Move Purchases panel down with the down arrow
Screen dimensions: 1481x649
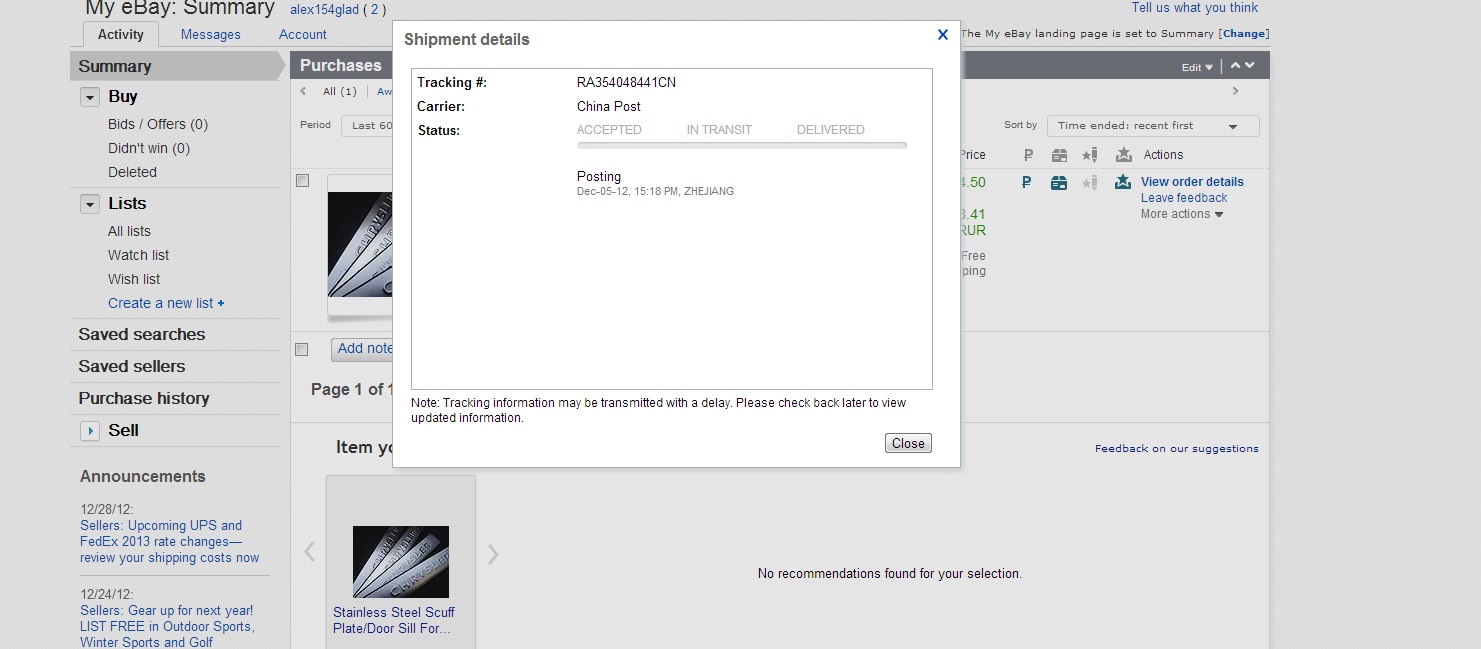pyautogui.click(x=1250, y=66)
